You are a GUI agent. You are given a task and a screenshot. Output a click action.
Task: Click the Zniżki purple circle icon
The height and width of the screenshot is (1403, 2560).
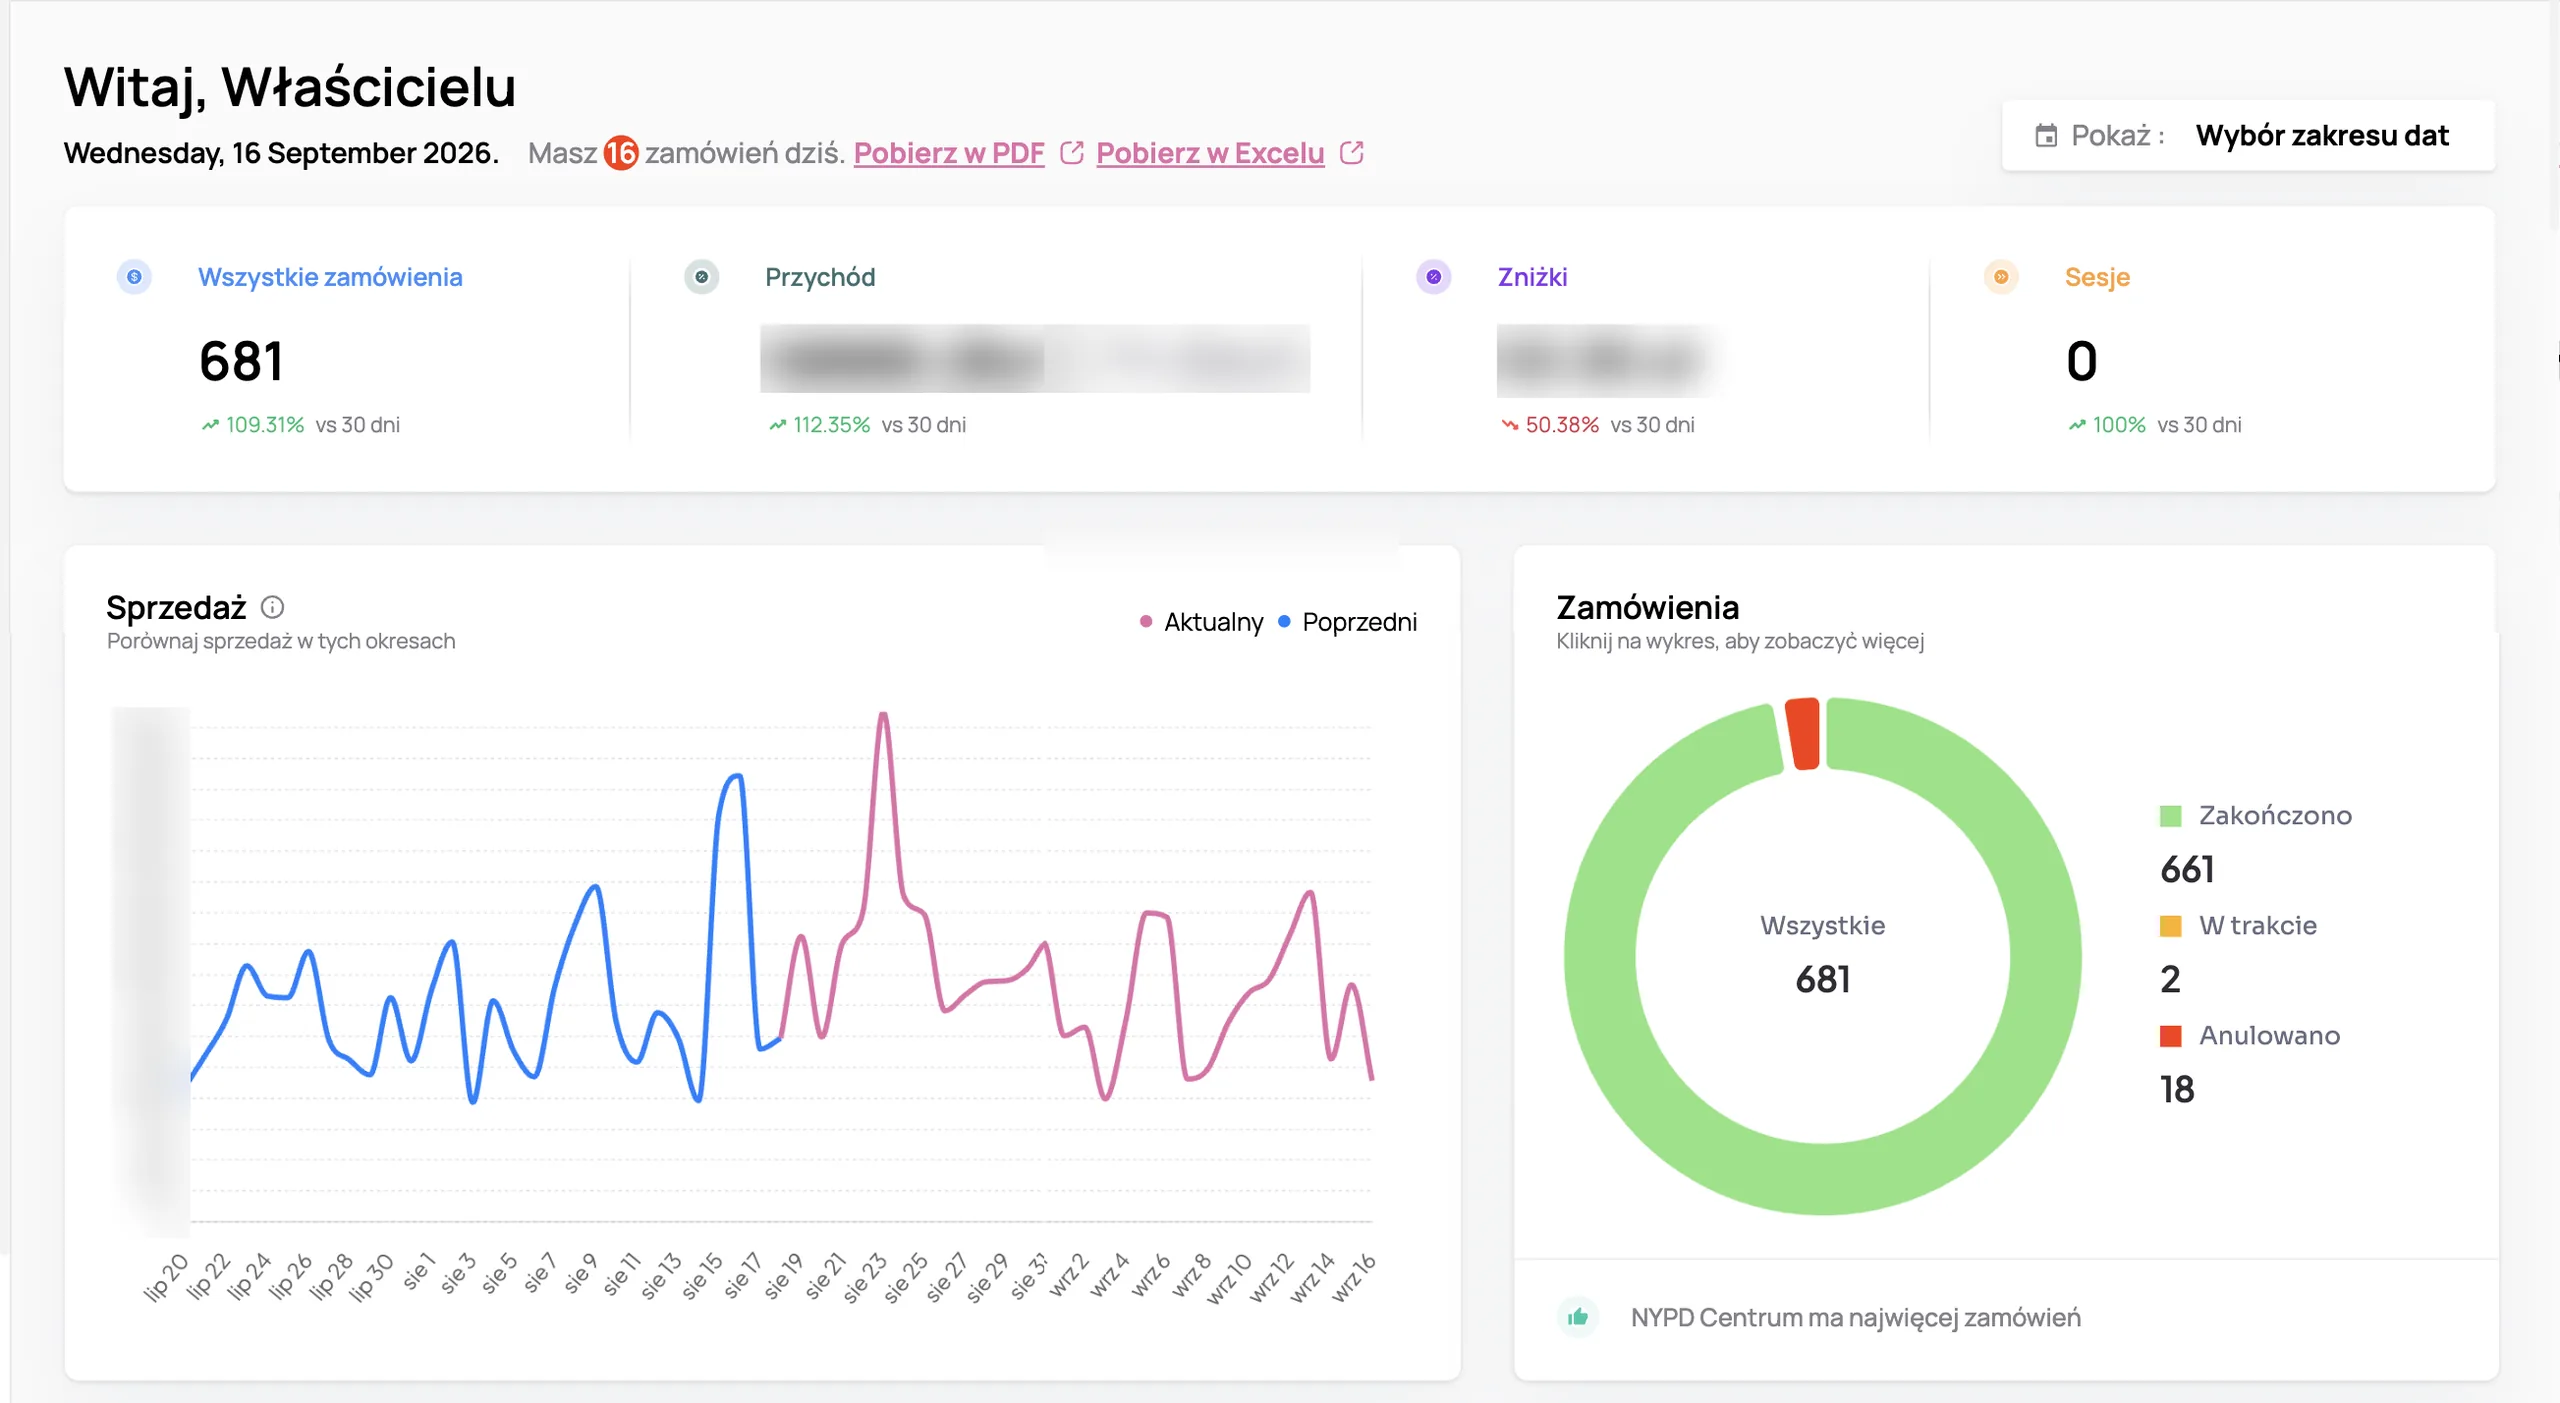[x=1433, y=277]
